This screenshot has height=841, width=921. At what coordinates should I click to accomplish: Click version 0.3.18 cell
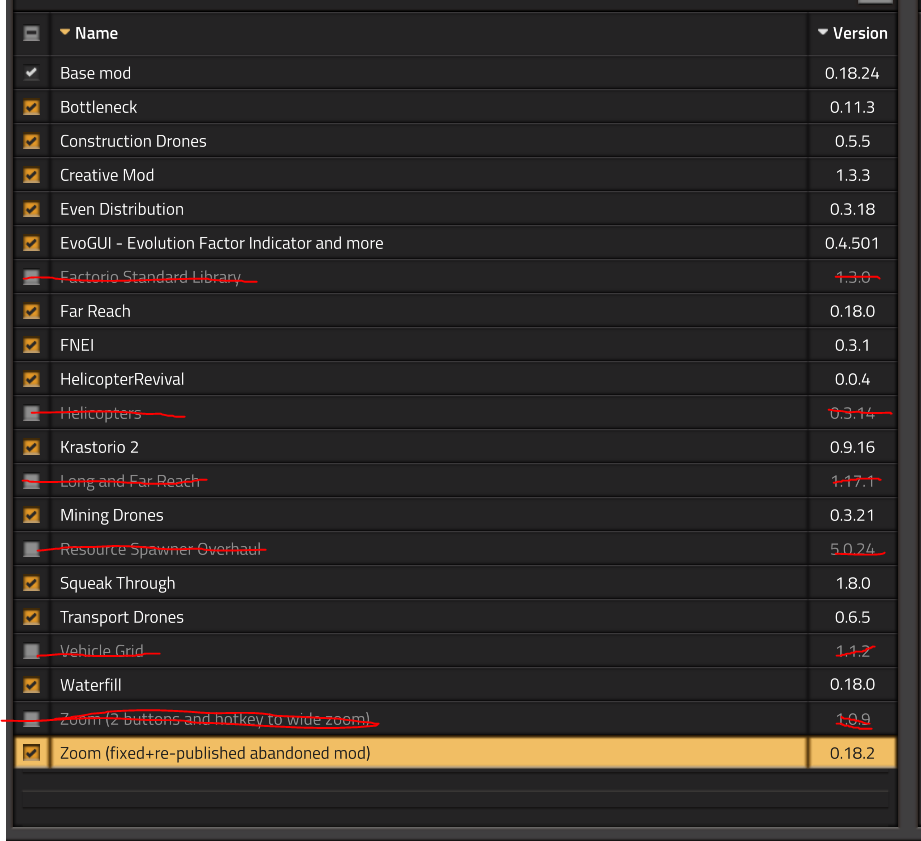pyautogui.click(x=852, y=210)
